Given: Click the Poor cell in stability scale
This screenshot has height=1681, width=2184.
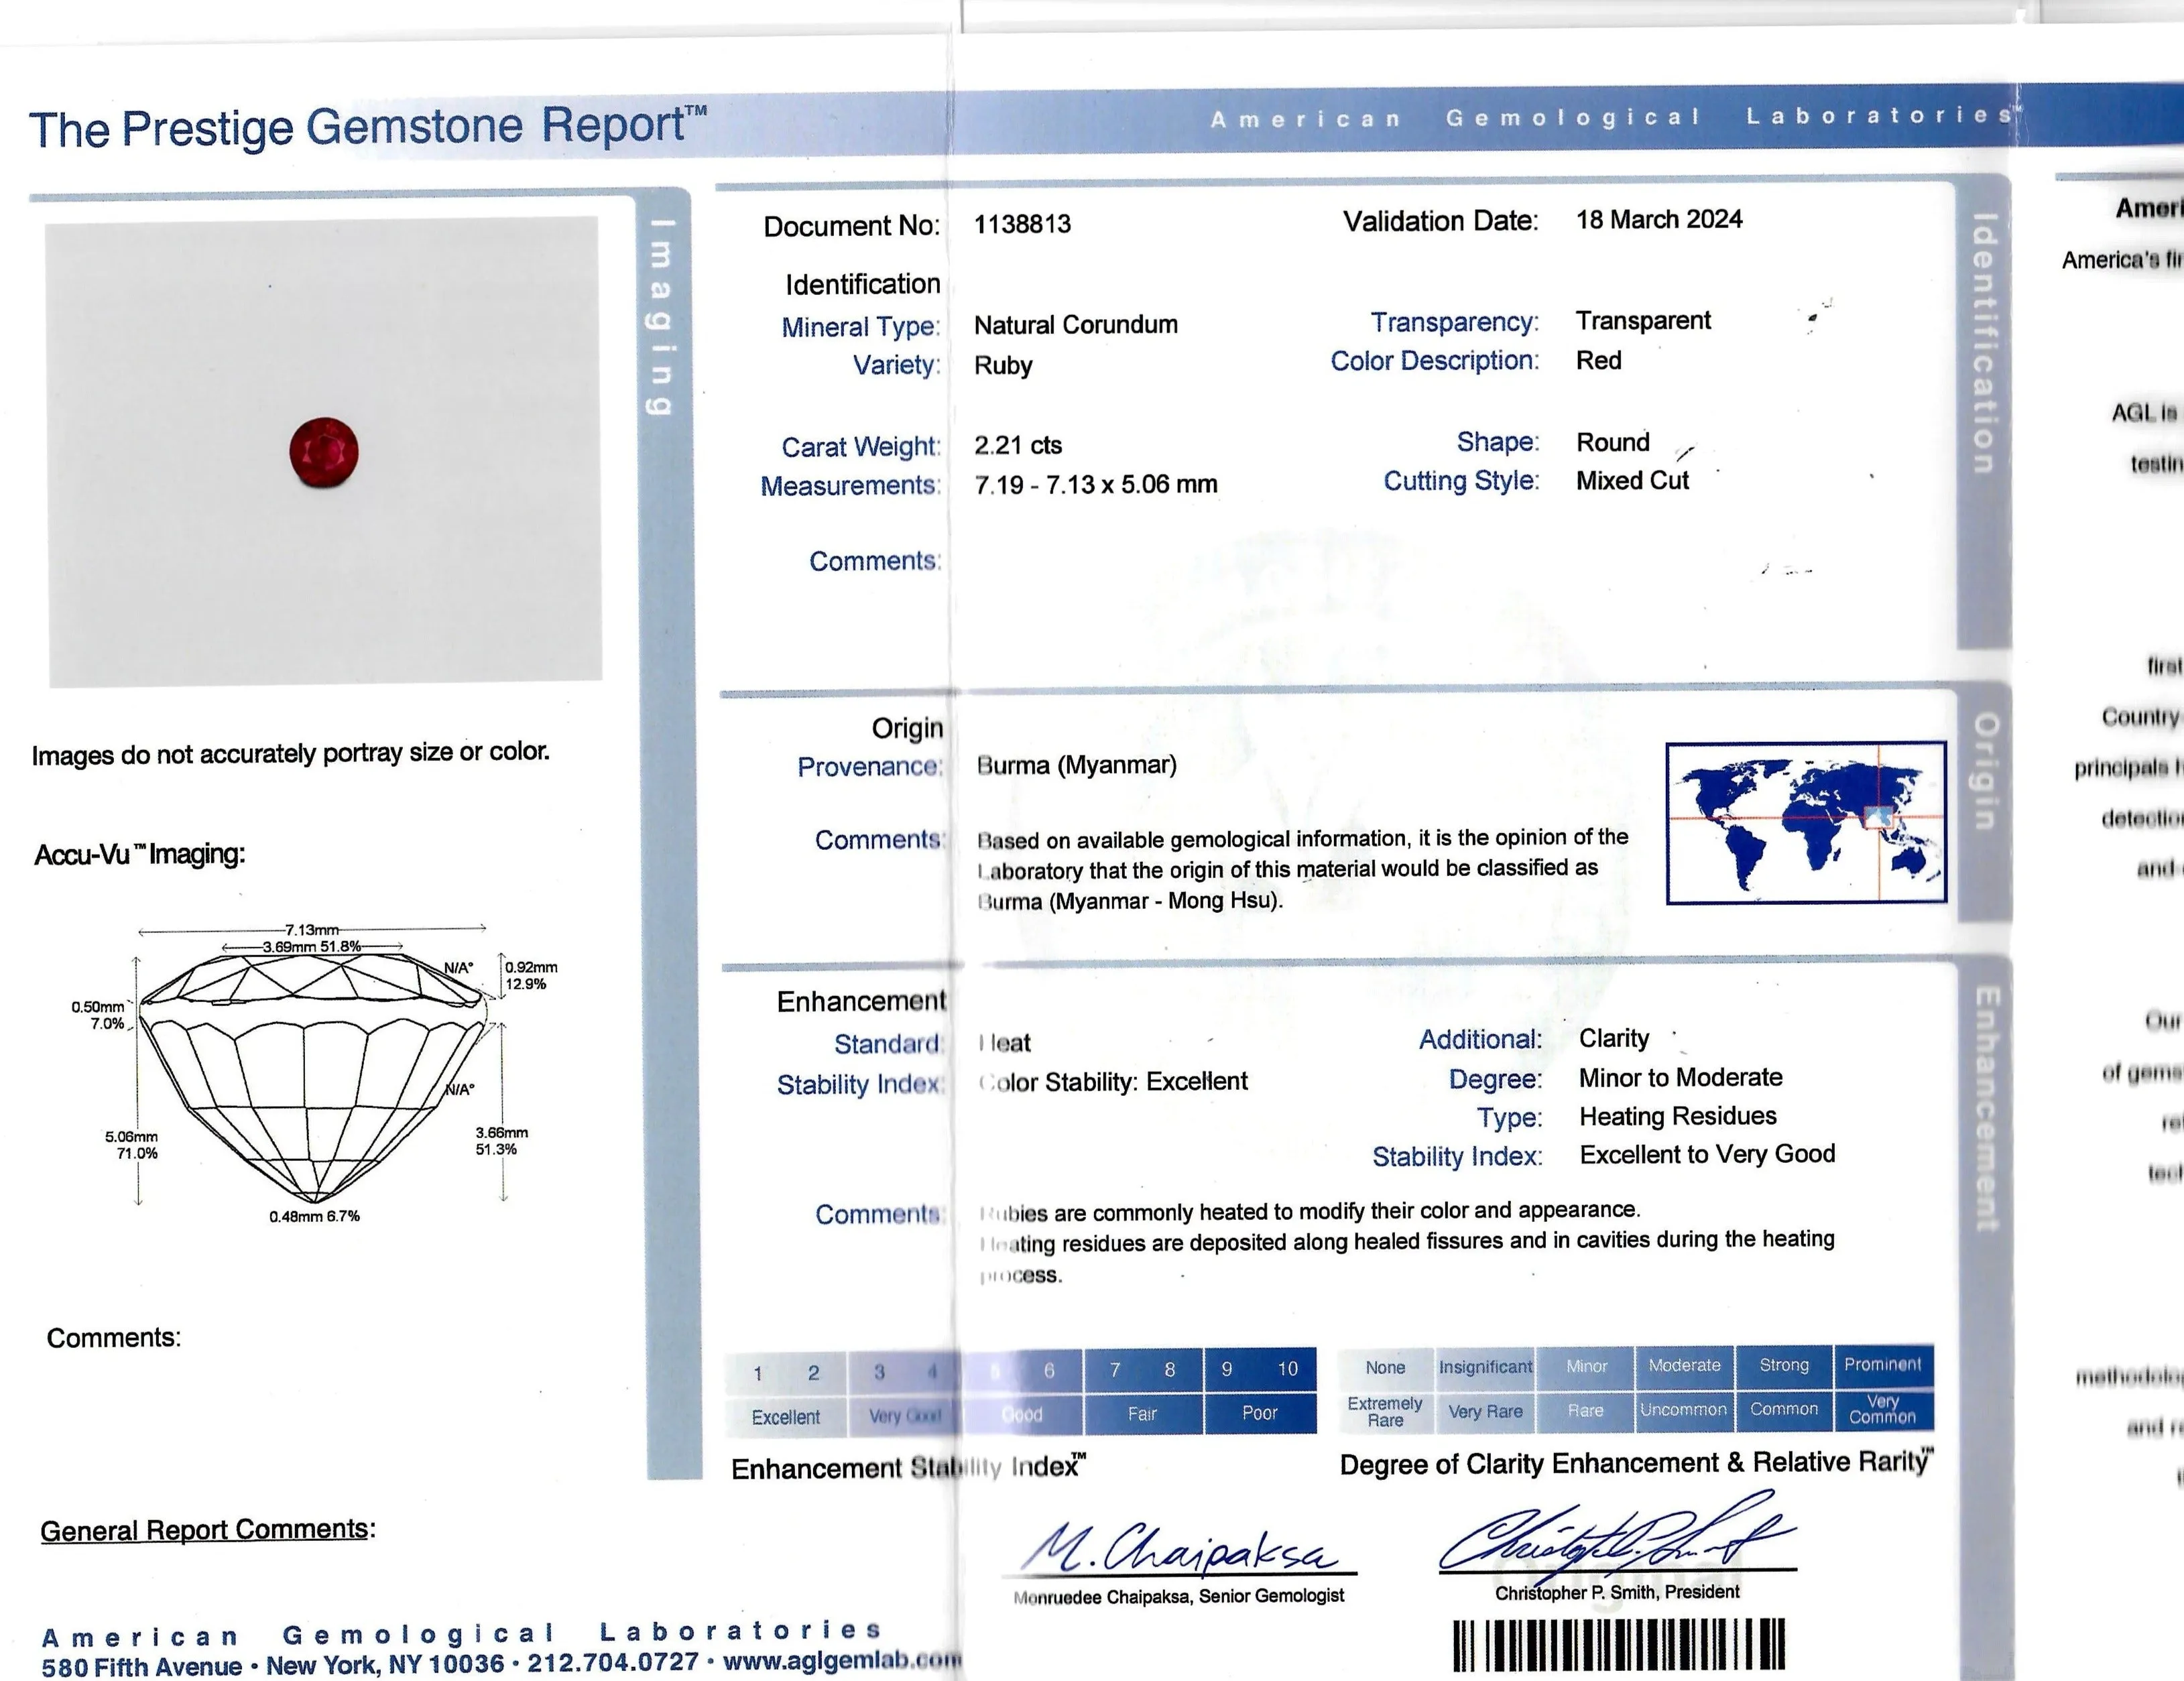Looking at the screenshot, I should pyautogui.click(x=1260, y=1413).
